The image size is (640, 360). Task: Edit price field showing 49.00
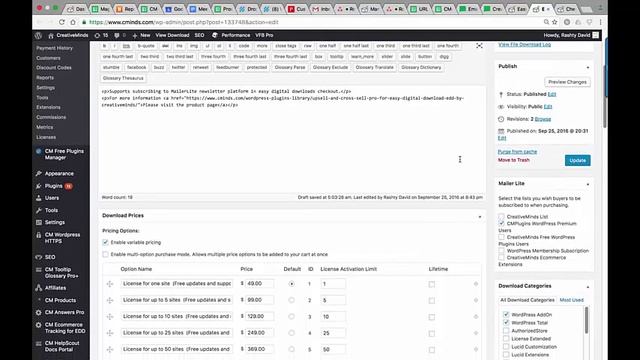click(260, 284)
